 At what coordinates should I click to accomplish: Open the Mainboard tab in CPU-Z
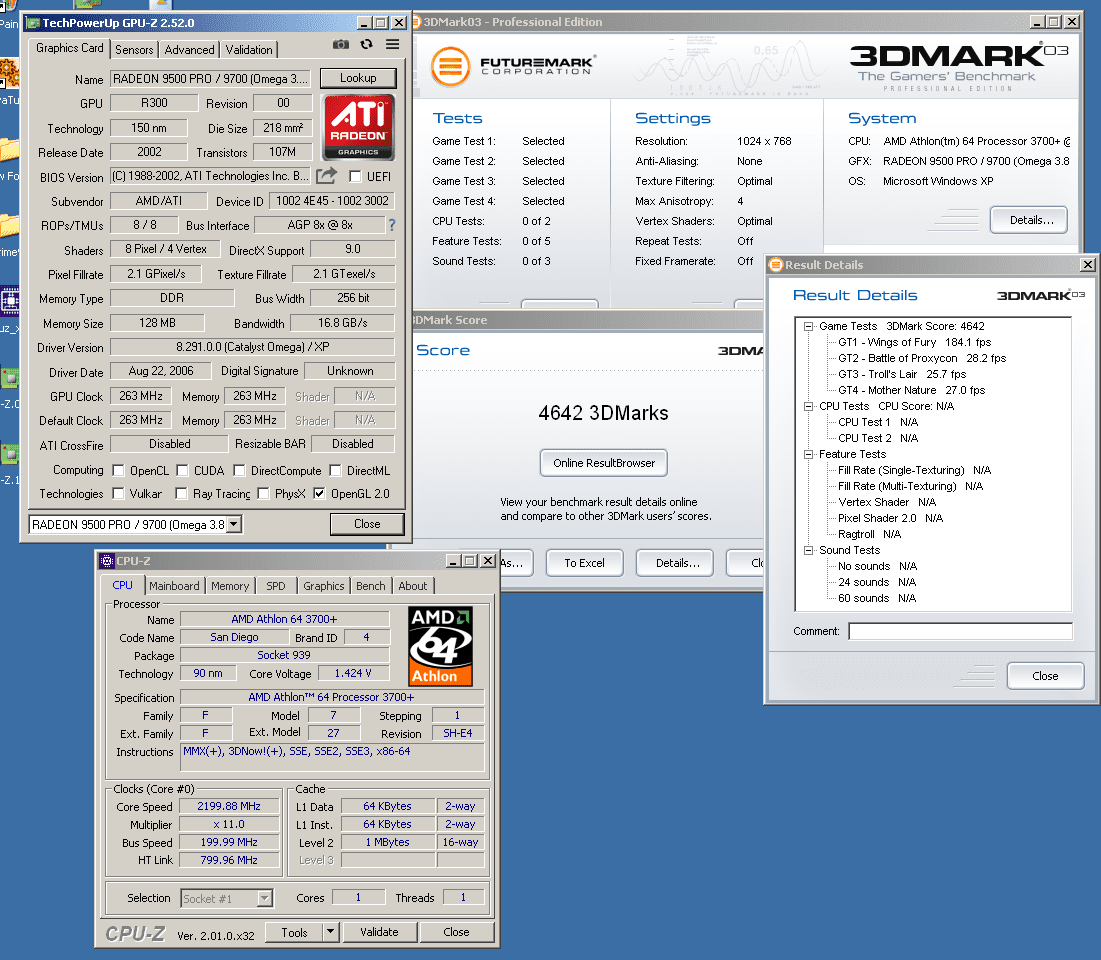click(x=174, y=586)
